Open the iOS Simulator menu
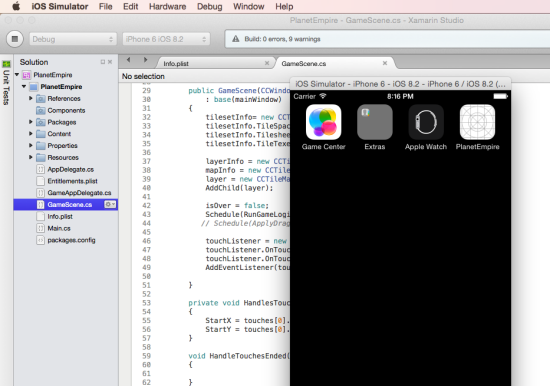This screenshot has height=386, width=550. pyautogui.click(x=60, y=6)
